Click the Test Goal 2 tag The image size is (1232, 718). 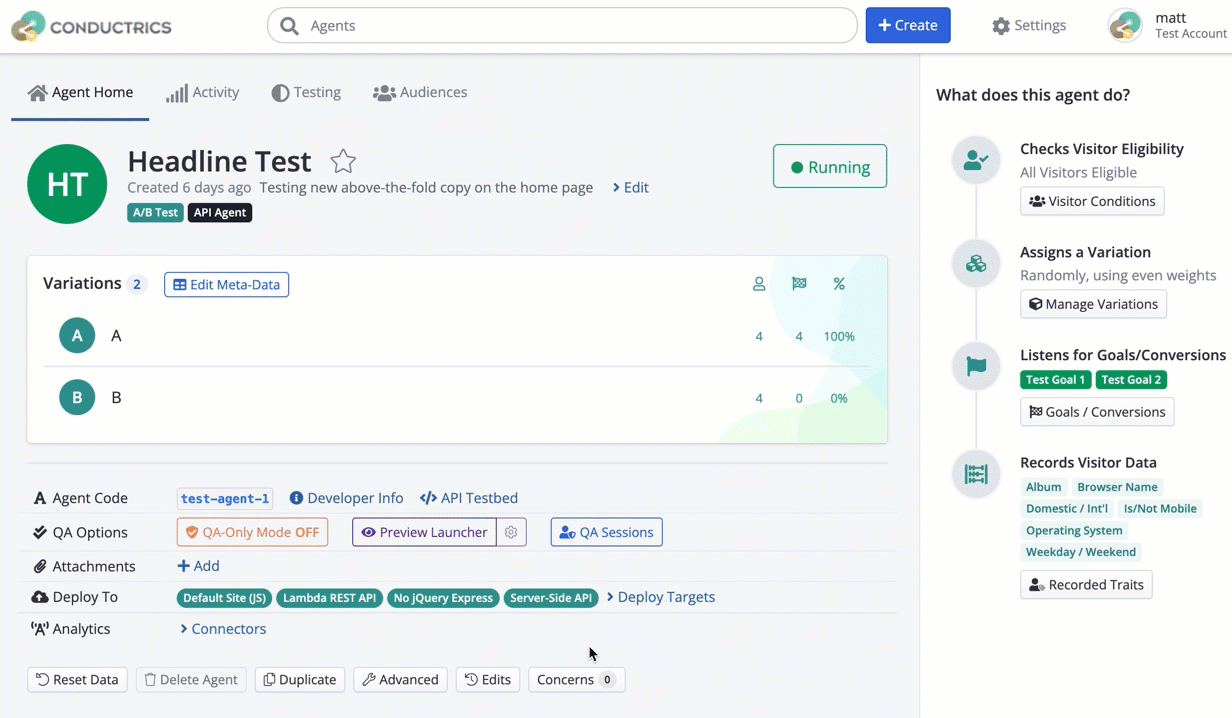[x=1131, y=380]
